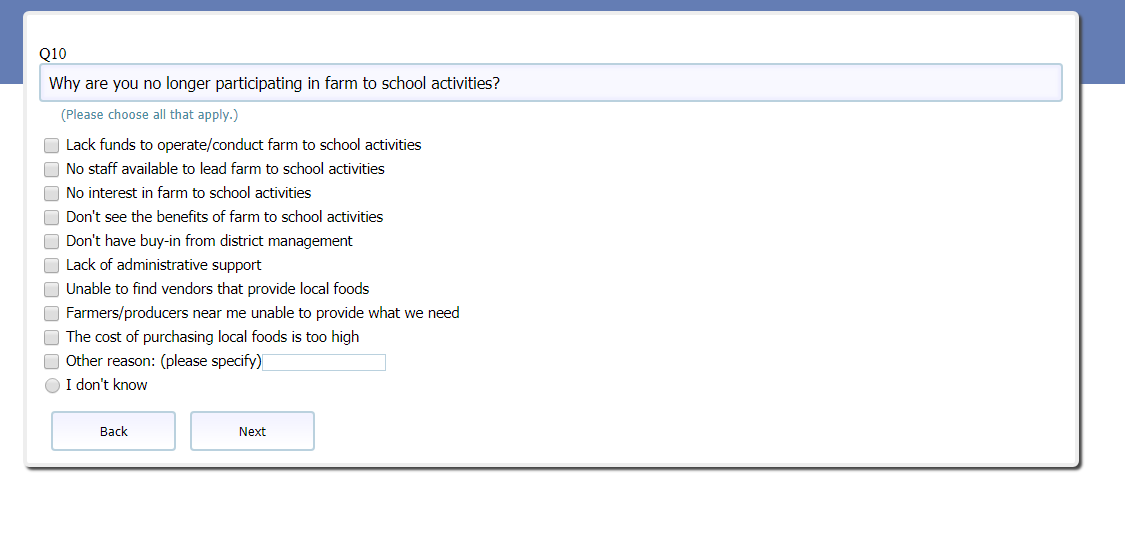This screenshot has width=1125, height=553.
Task: Check 'cost of purchasing local foods' checkbox
Action: [x=52, y=337]
